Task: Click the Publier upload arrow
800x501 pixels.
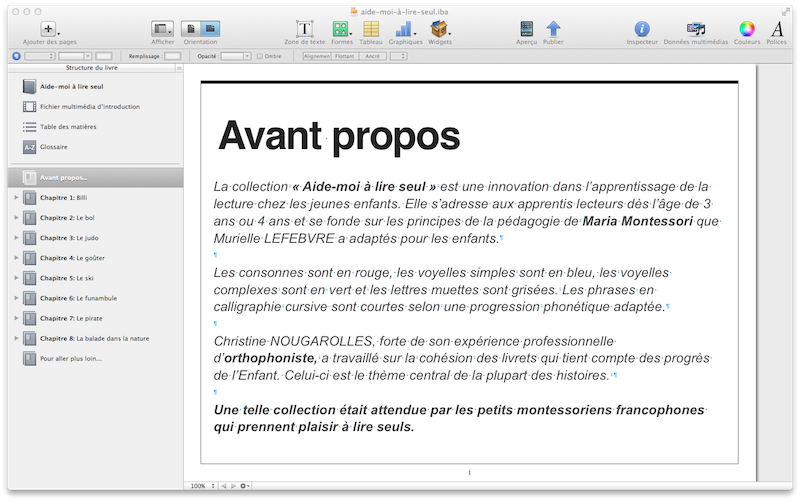Action: point(553,29)
